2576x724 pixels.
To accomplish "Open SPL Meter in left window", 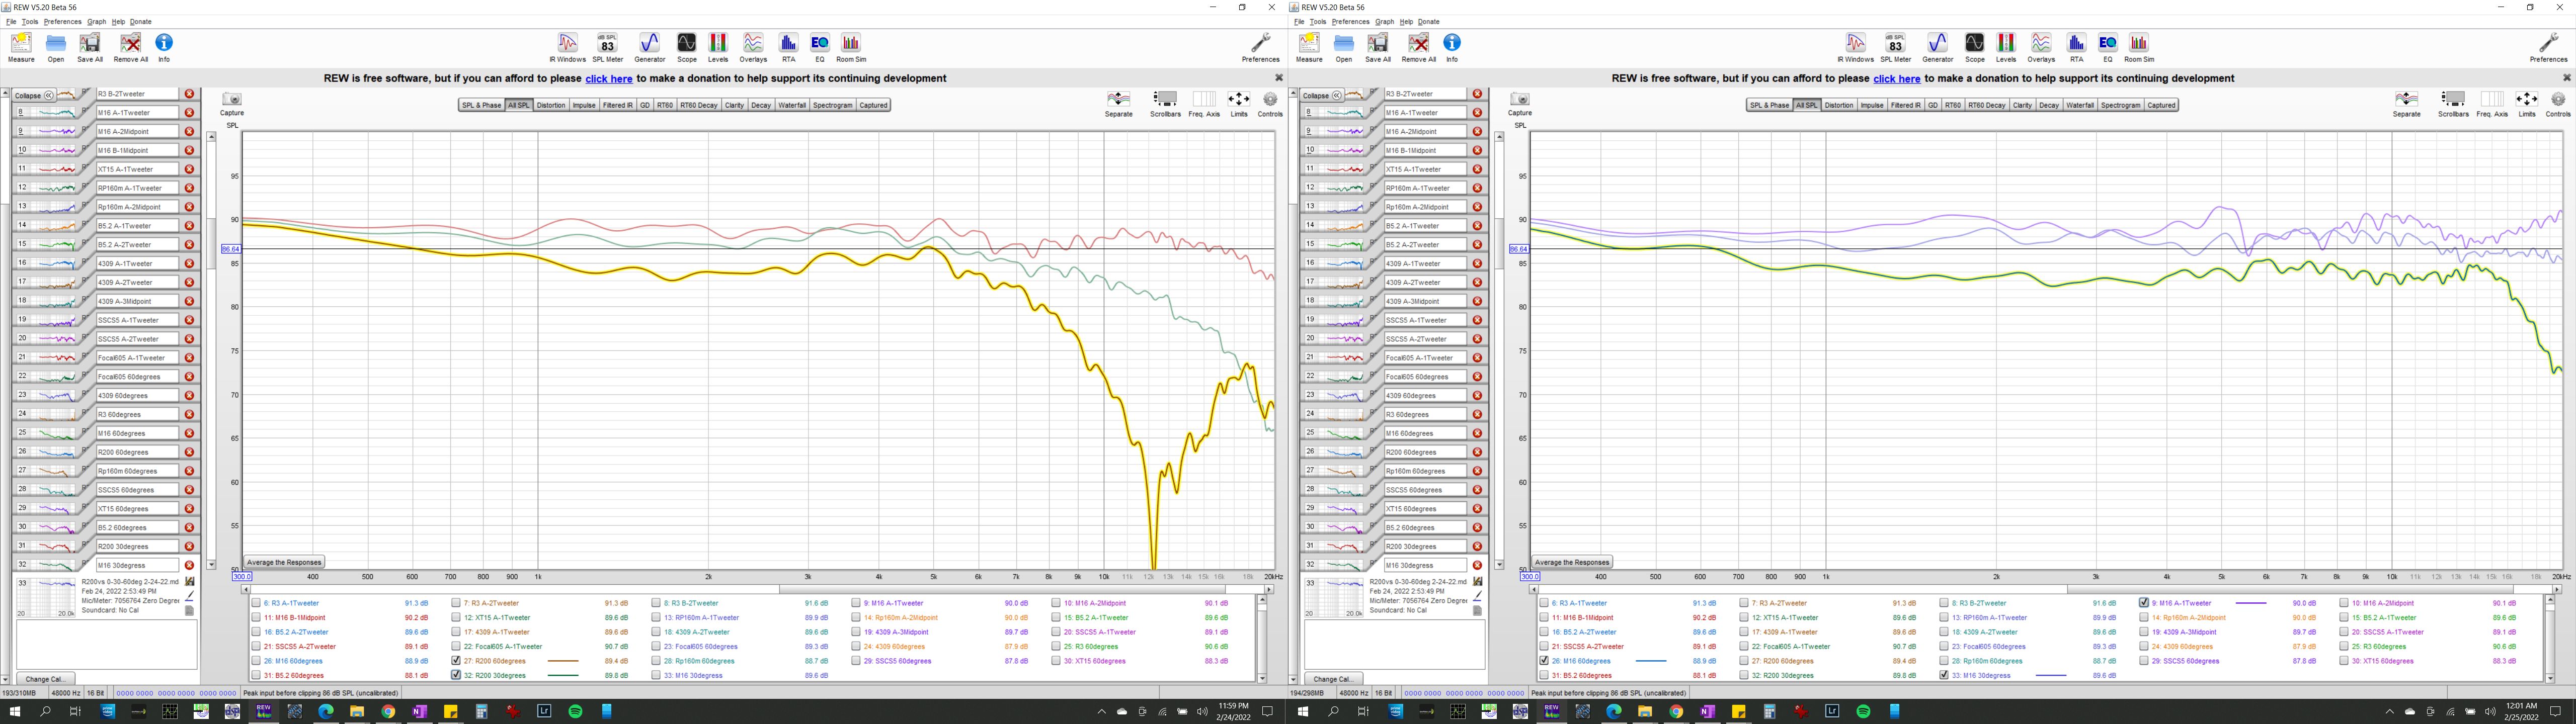I will [607, 46].
